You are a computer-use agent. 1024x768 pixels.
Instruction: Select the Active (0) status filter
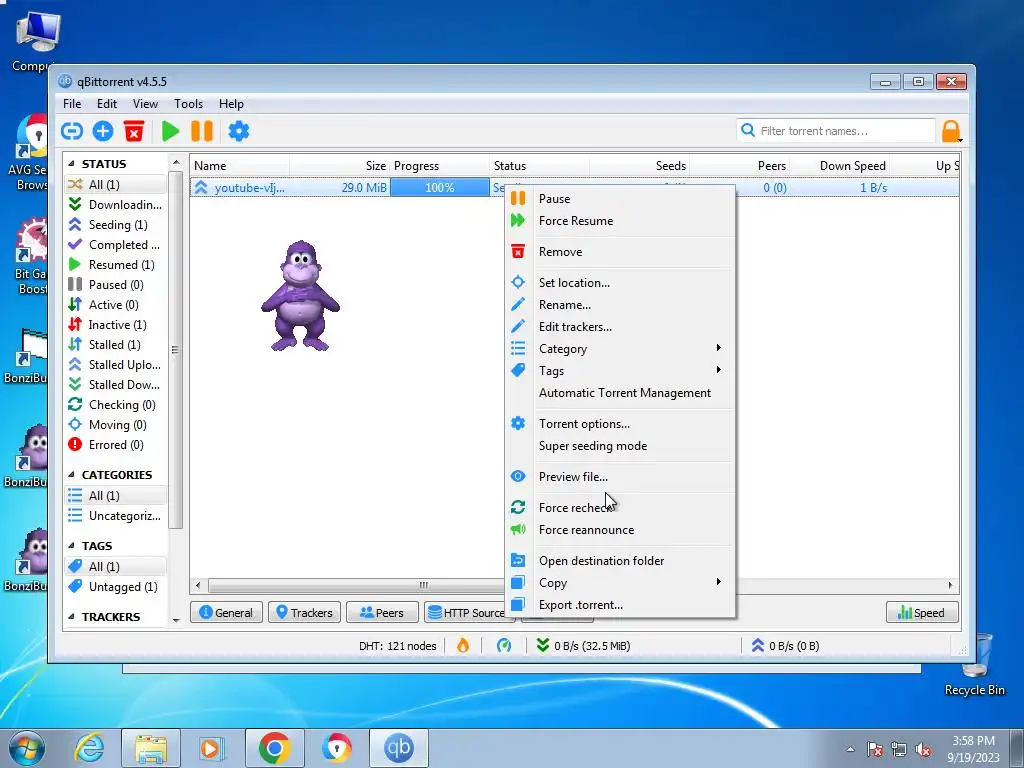point(116,305)
